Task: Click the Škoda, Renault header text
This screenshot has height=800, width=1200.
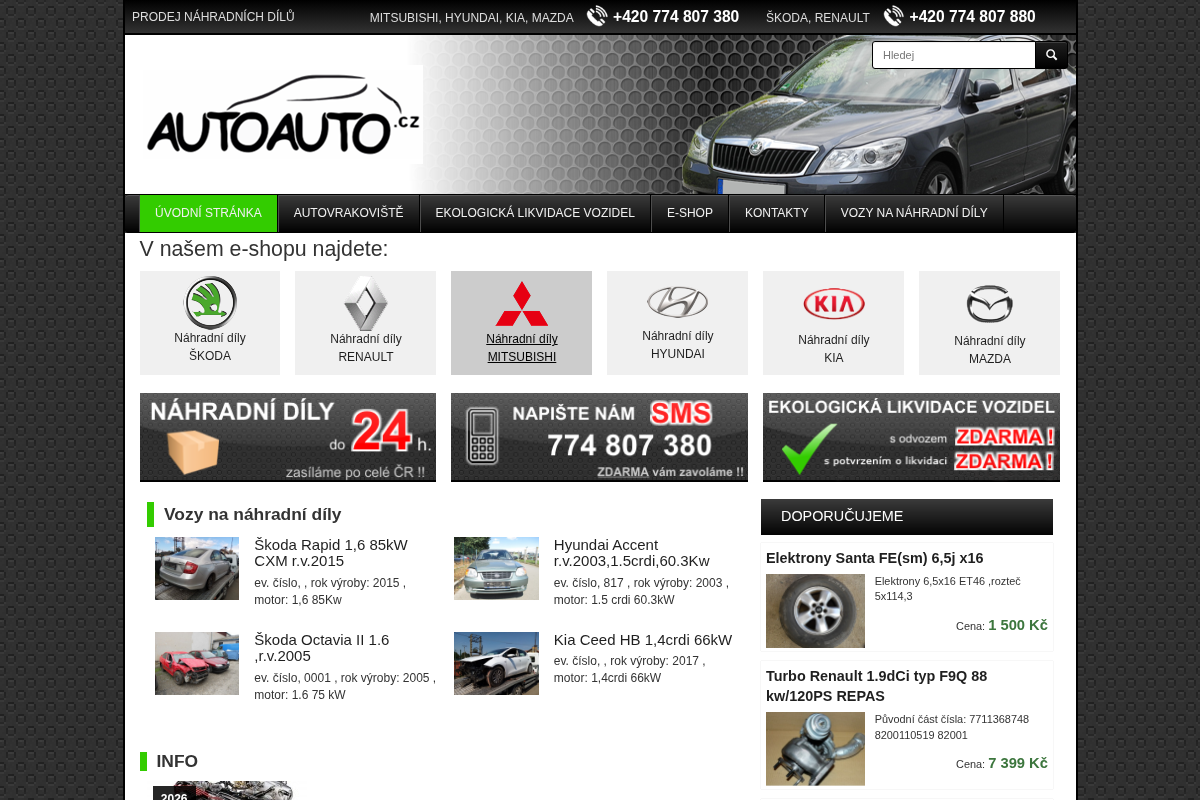Action: pos(818,18)
